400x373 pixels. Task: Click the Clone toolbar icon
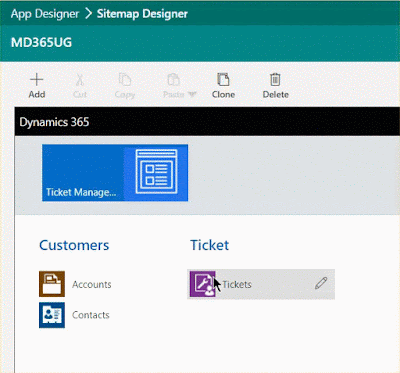pyautogui.click(x=223, y=80)
